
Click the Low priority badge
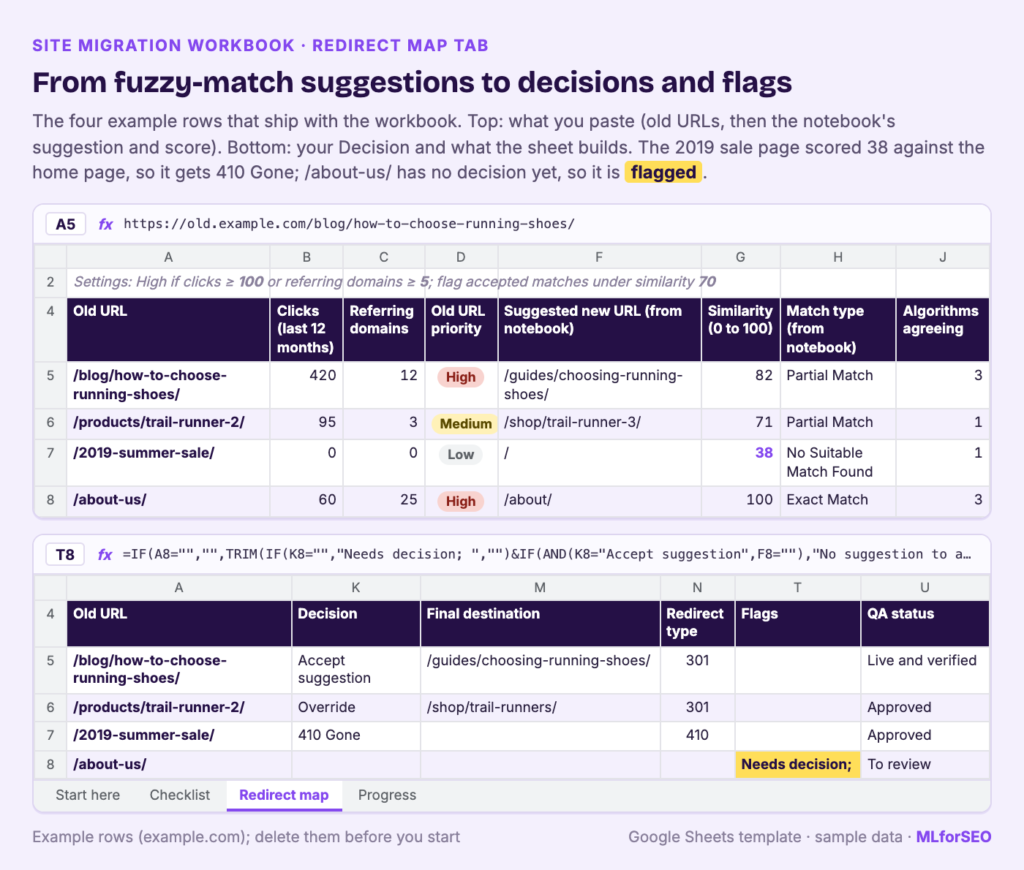click(x=460, y=455)
